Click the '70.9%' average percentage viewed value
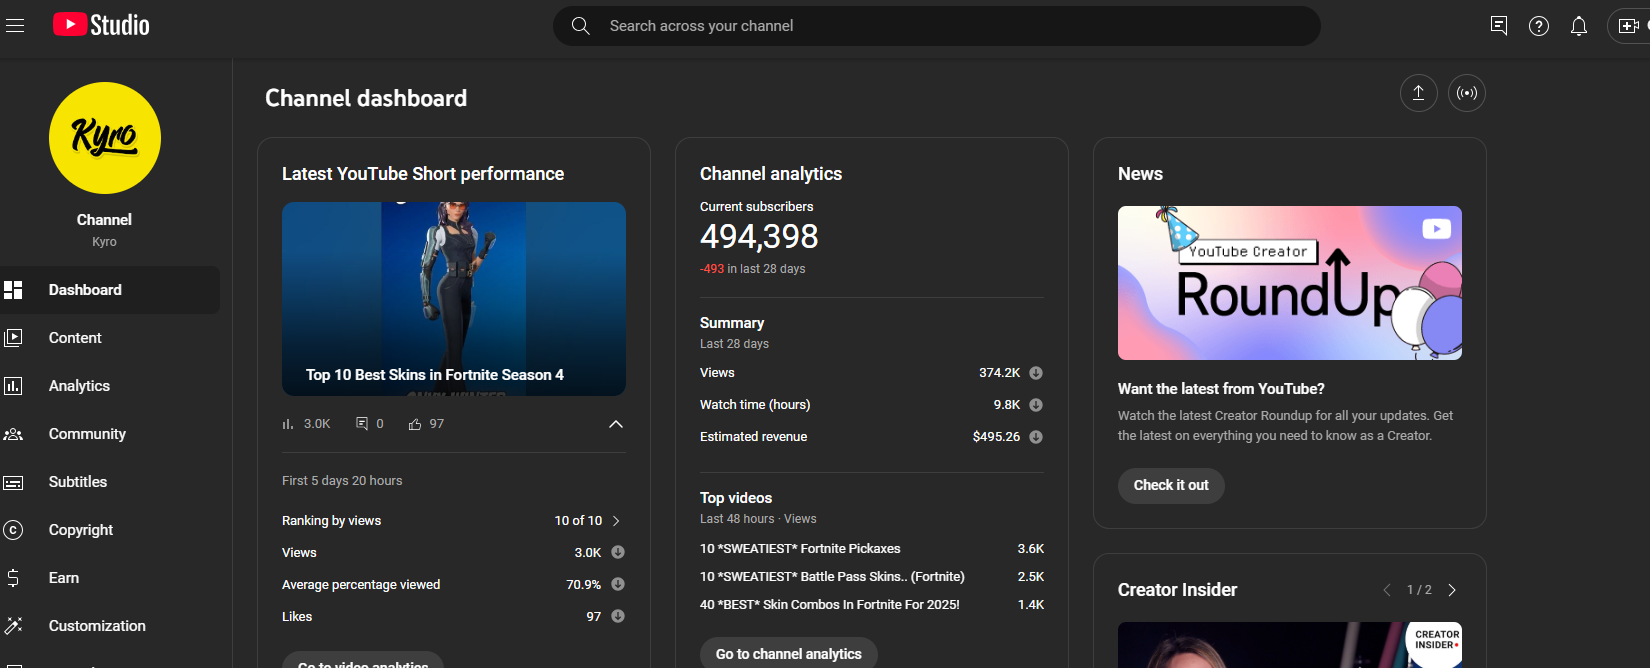The height and width of the screenshot is (668, 1650). point(583,585)
